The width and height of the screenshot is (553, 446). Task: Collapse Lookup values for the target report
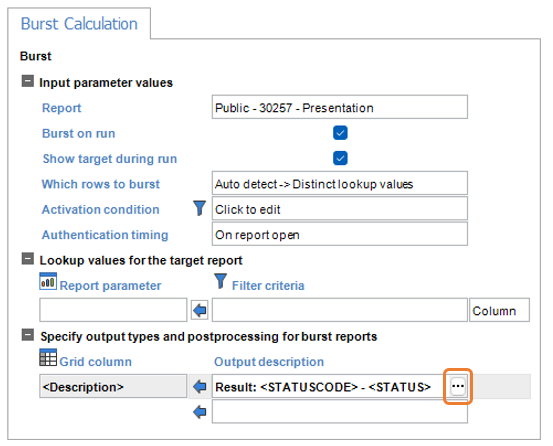tap(28, 259)
